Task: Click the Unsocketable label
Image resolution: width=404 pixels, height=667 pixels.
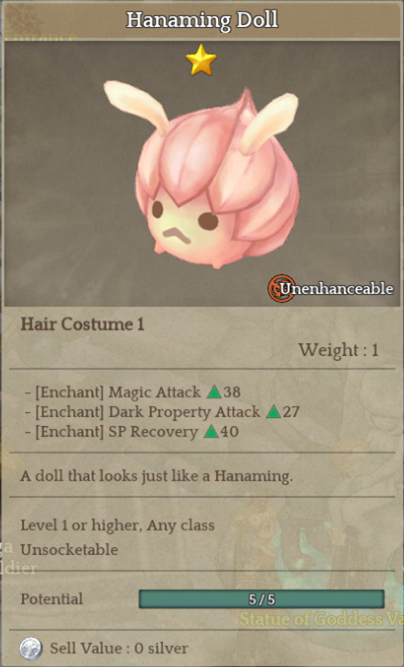Action: click(x=69, y=550)
